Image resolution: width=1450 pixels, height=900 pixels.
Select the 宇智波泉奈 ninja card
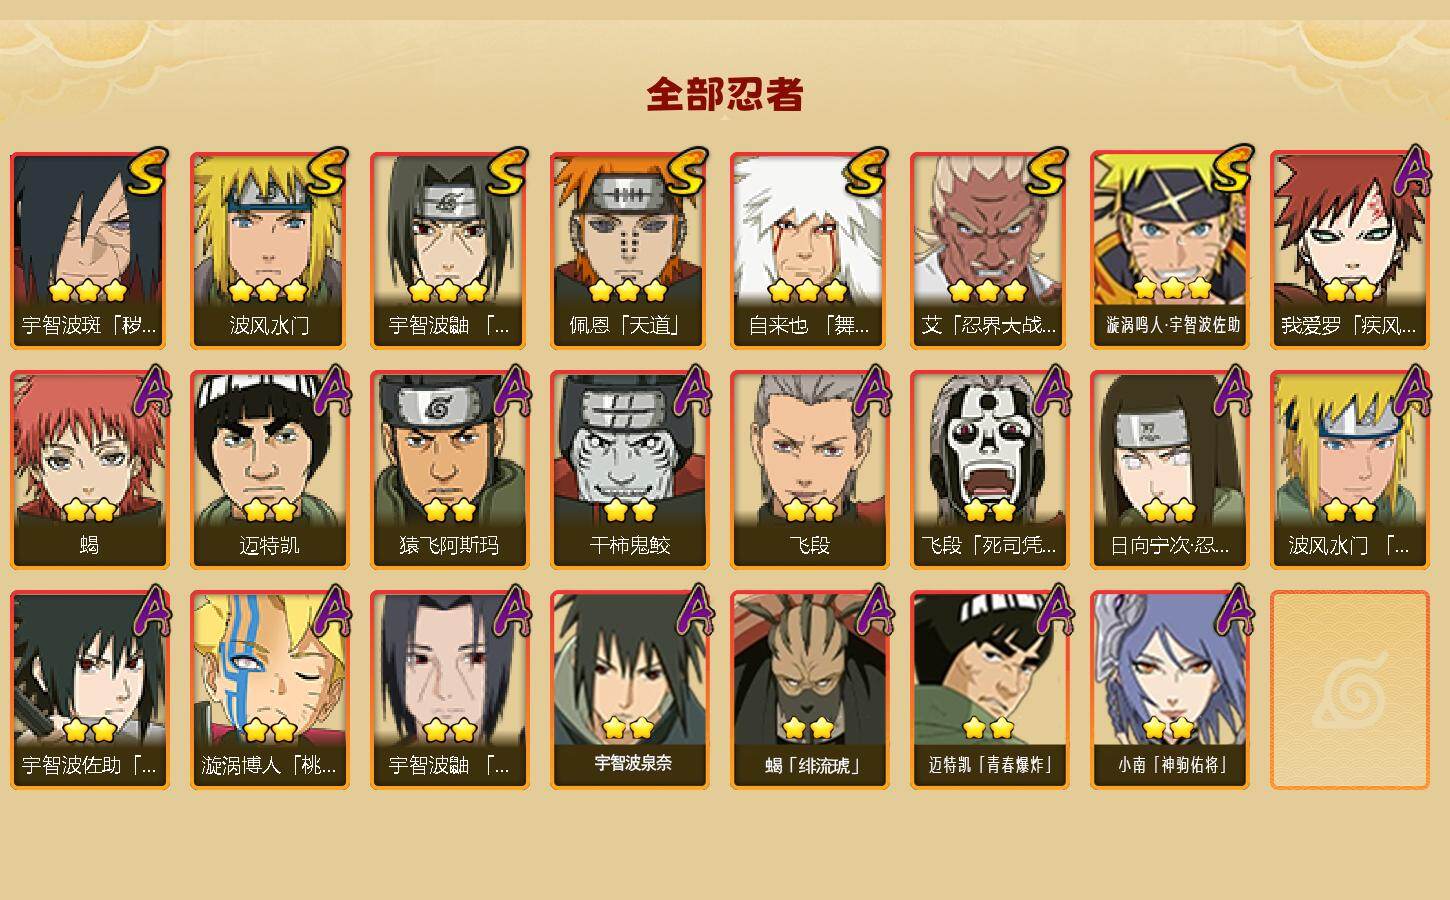coord(629,690)
